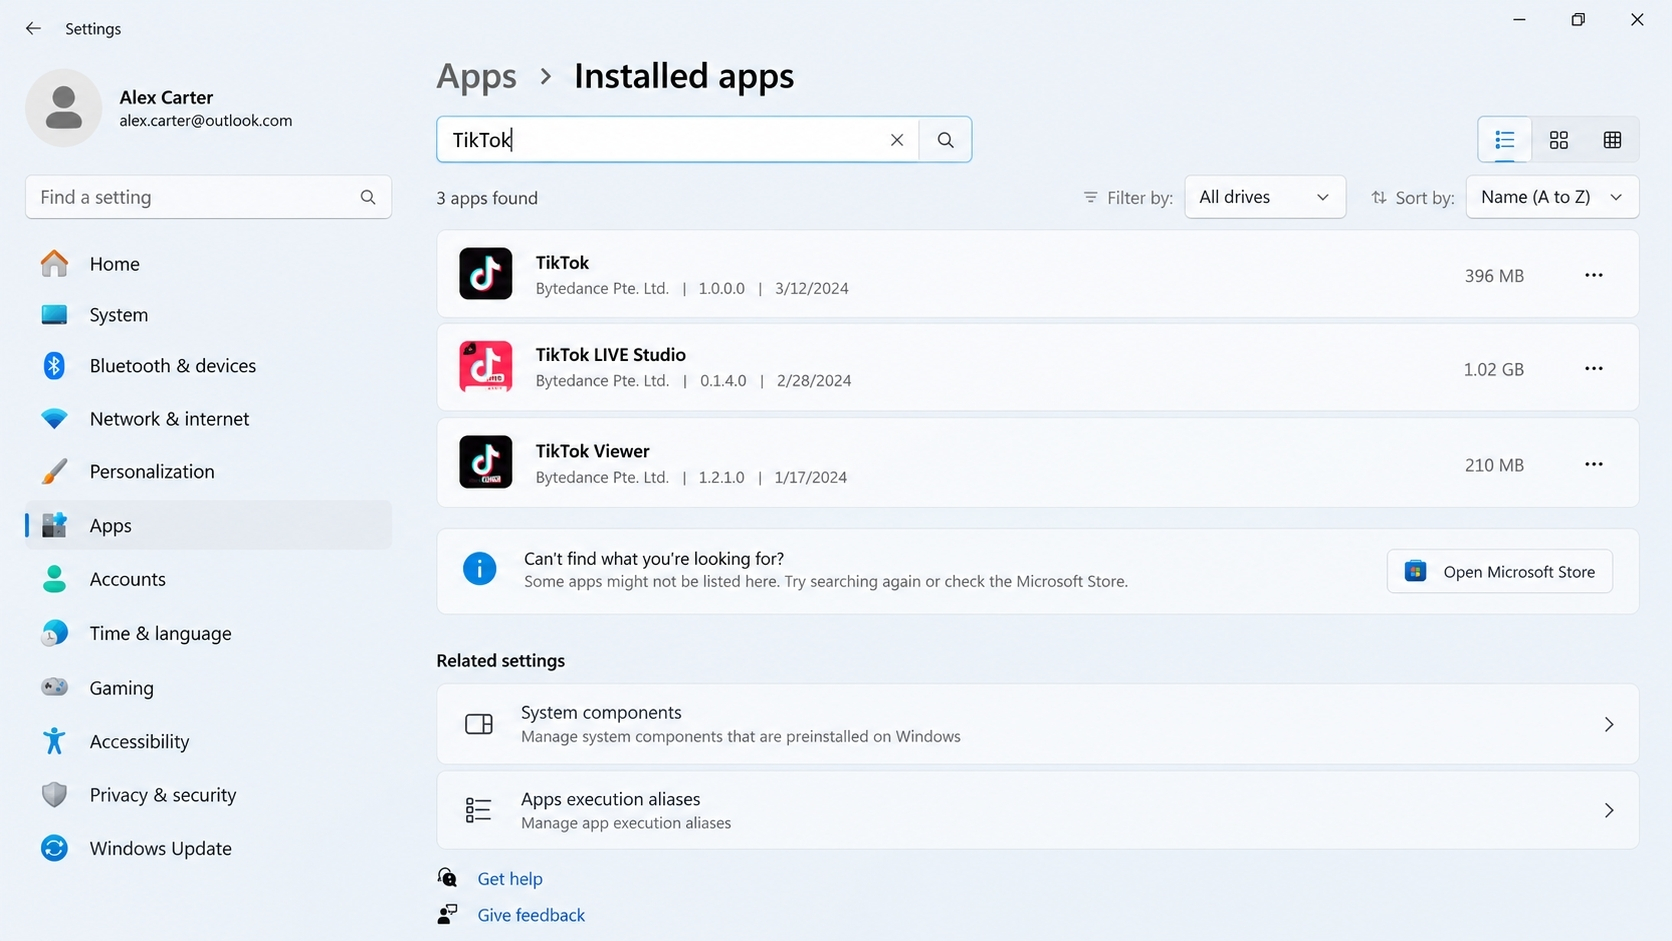Screen dimensions: 1672x941
Task: Open Windows Update
Action: pyautogui.click(x=208, y=849)
